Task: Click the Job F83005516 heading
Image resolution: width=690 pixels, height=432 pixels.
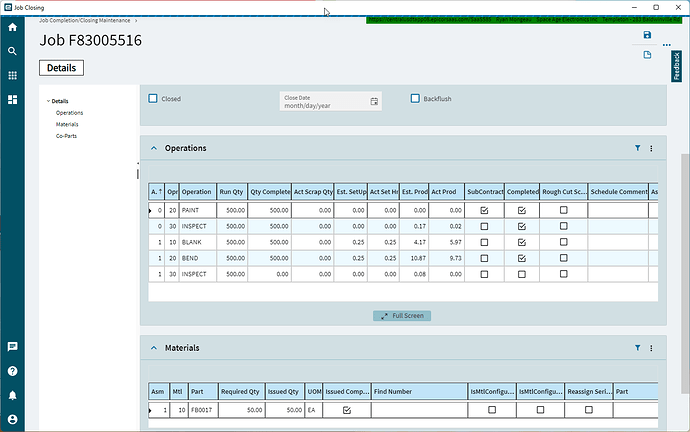Action: [x=91, y=40]
